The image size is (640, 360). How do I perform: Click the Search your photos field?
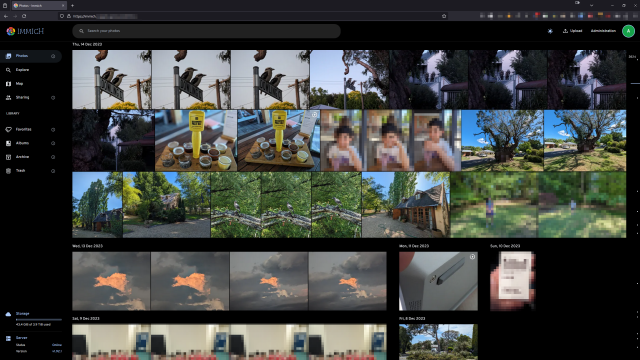(207, 31)
